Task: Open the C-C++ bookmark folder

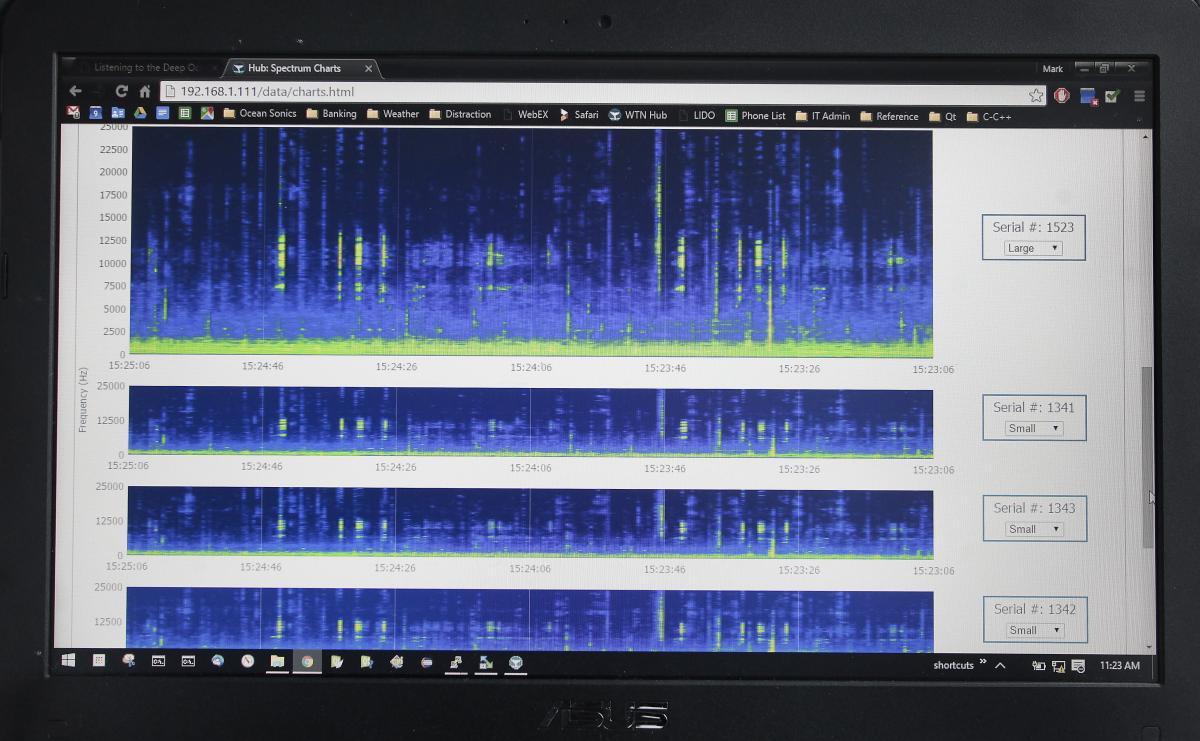Action: pos(989,117)
